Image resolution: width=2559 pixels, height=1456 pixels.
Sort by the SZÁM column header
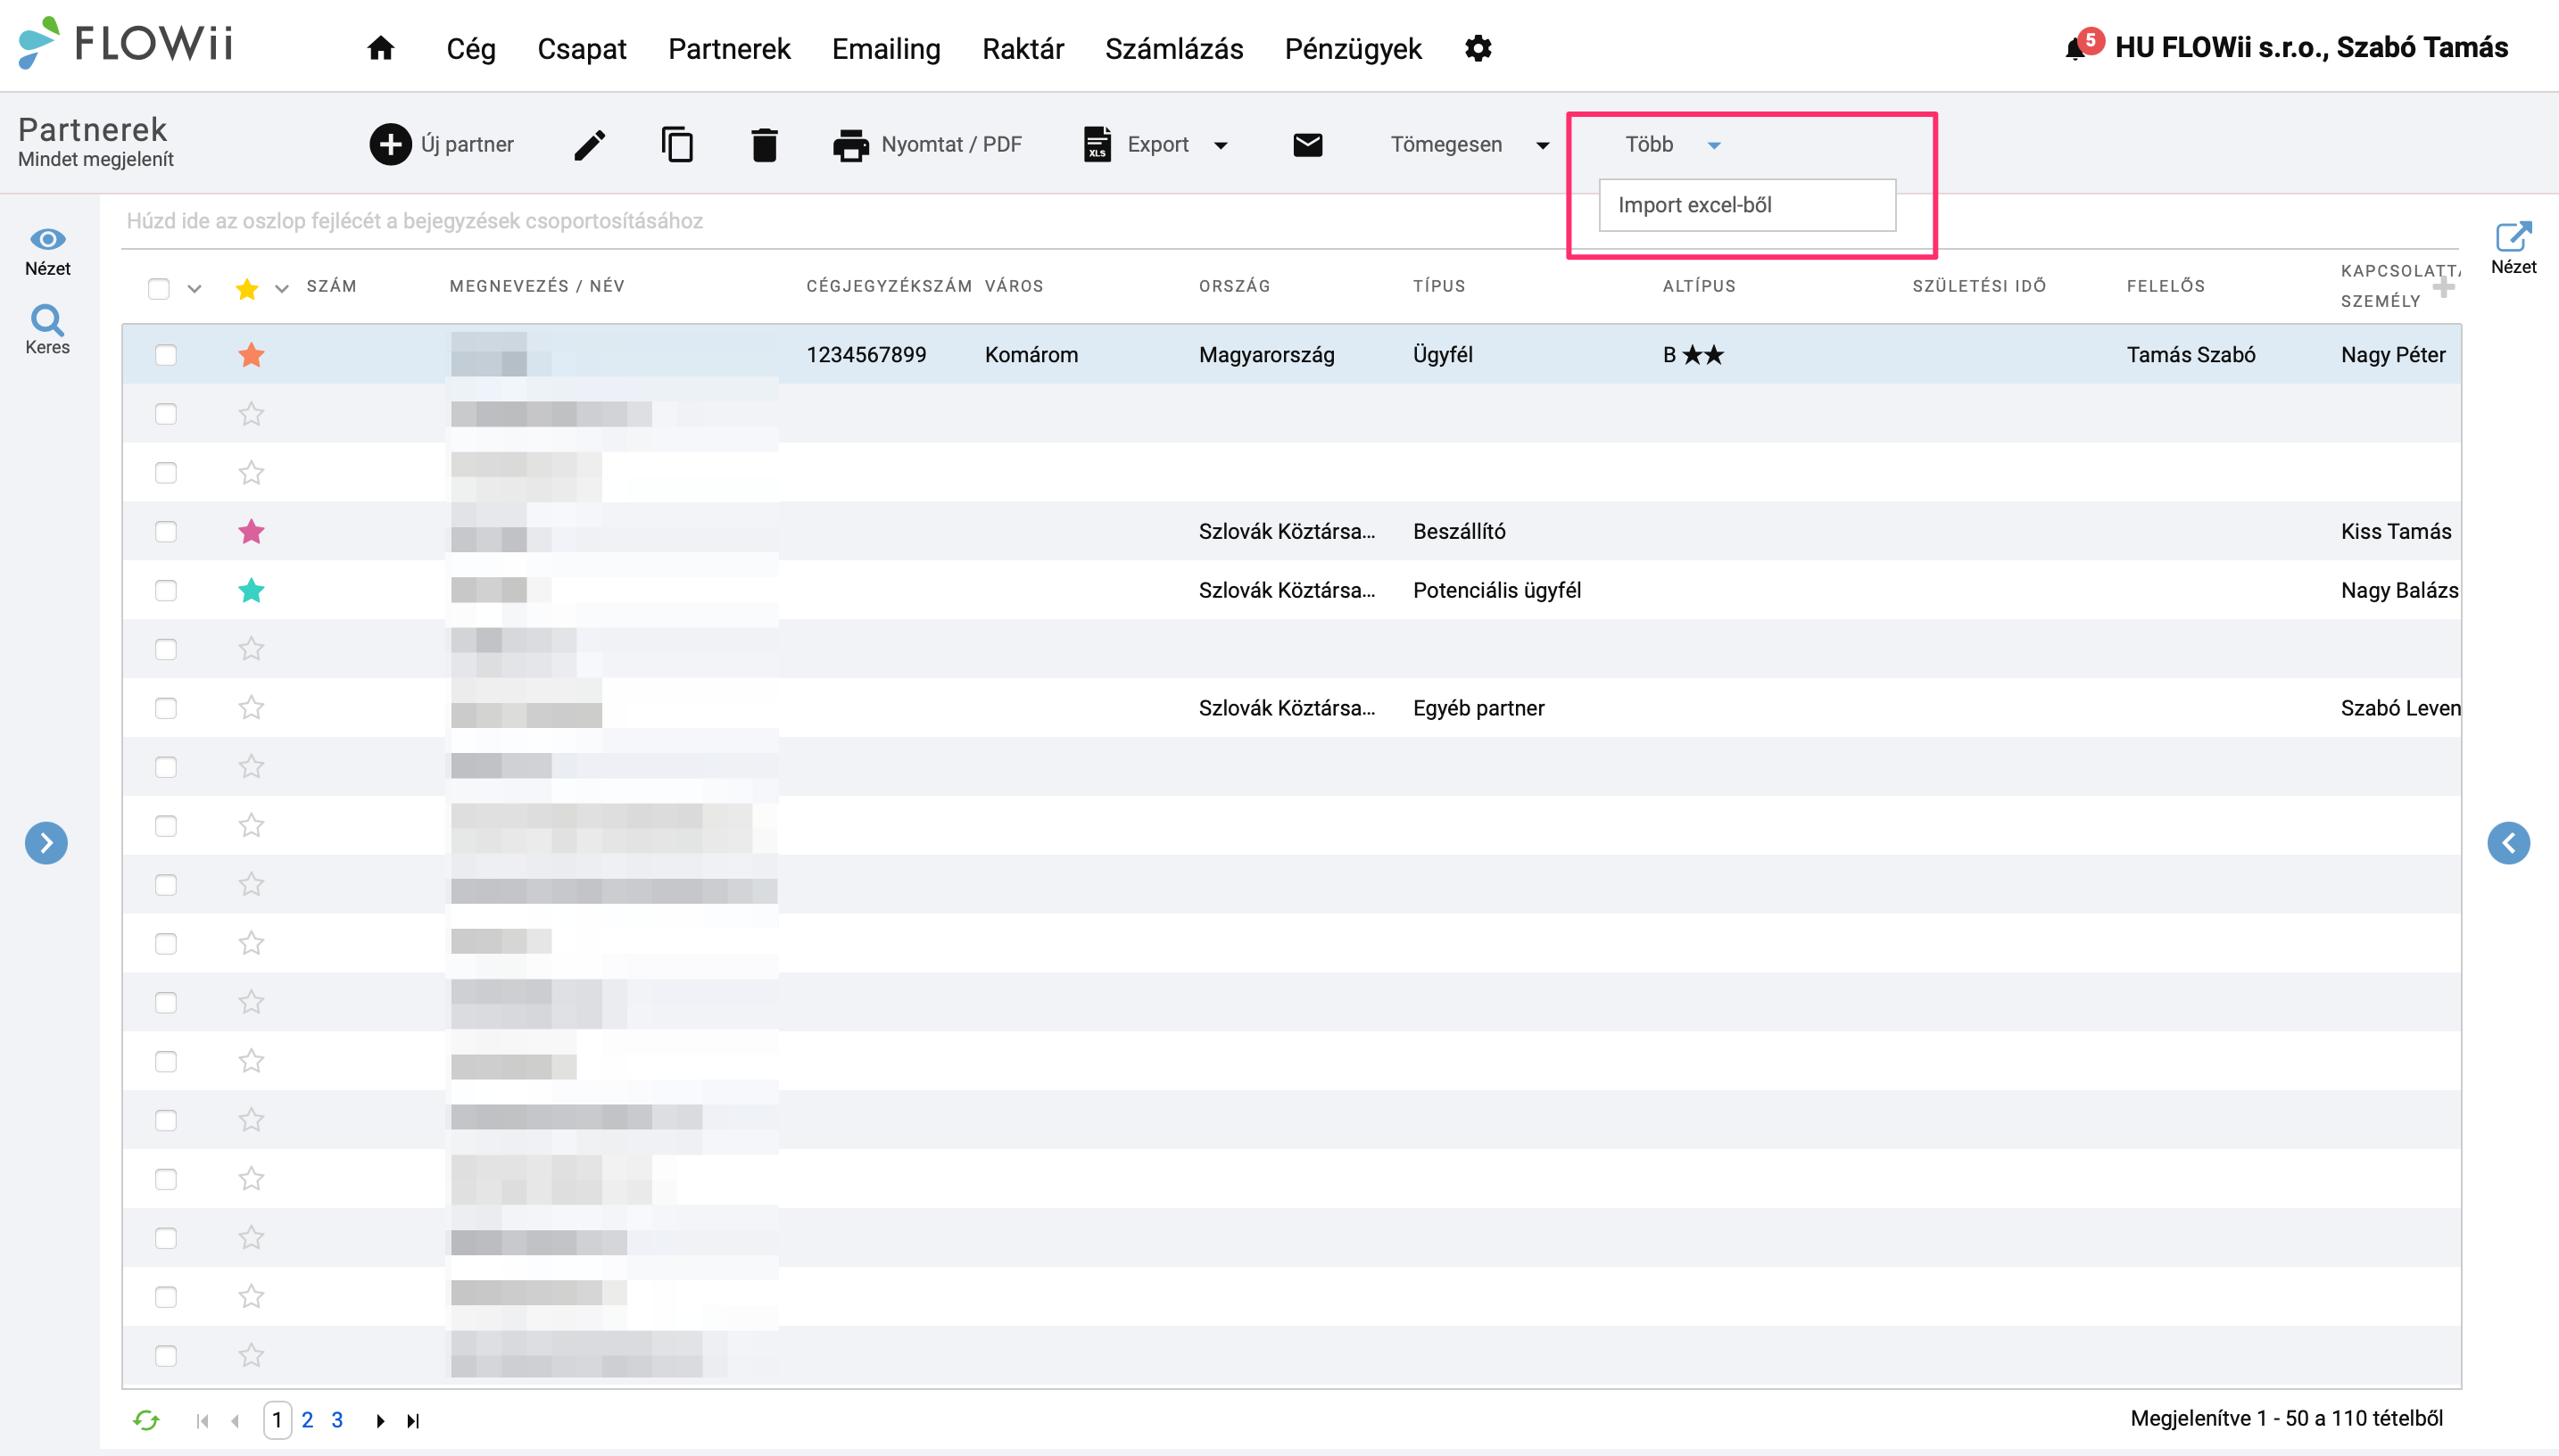331,286
